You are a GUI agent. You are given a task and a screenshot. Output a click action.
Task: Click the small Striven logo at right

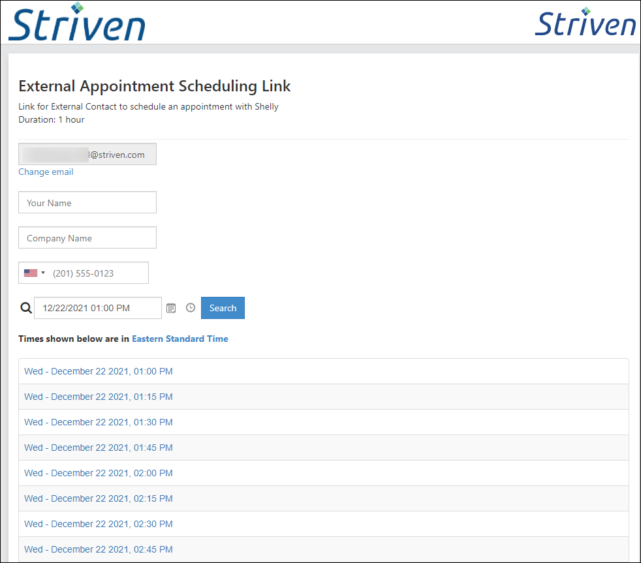(x=585, y=22)
